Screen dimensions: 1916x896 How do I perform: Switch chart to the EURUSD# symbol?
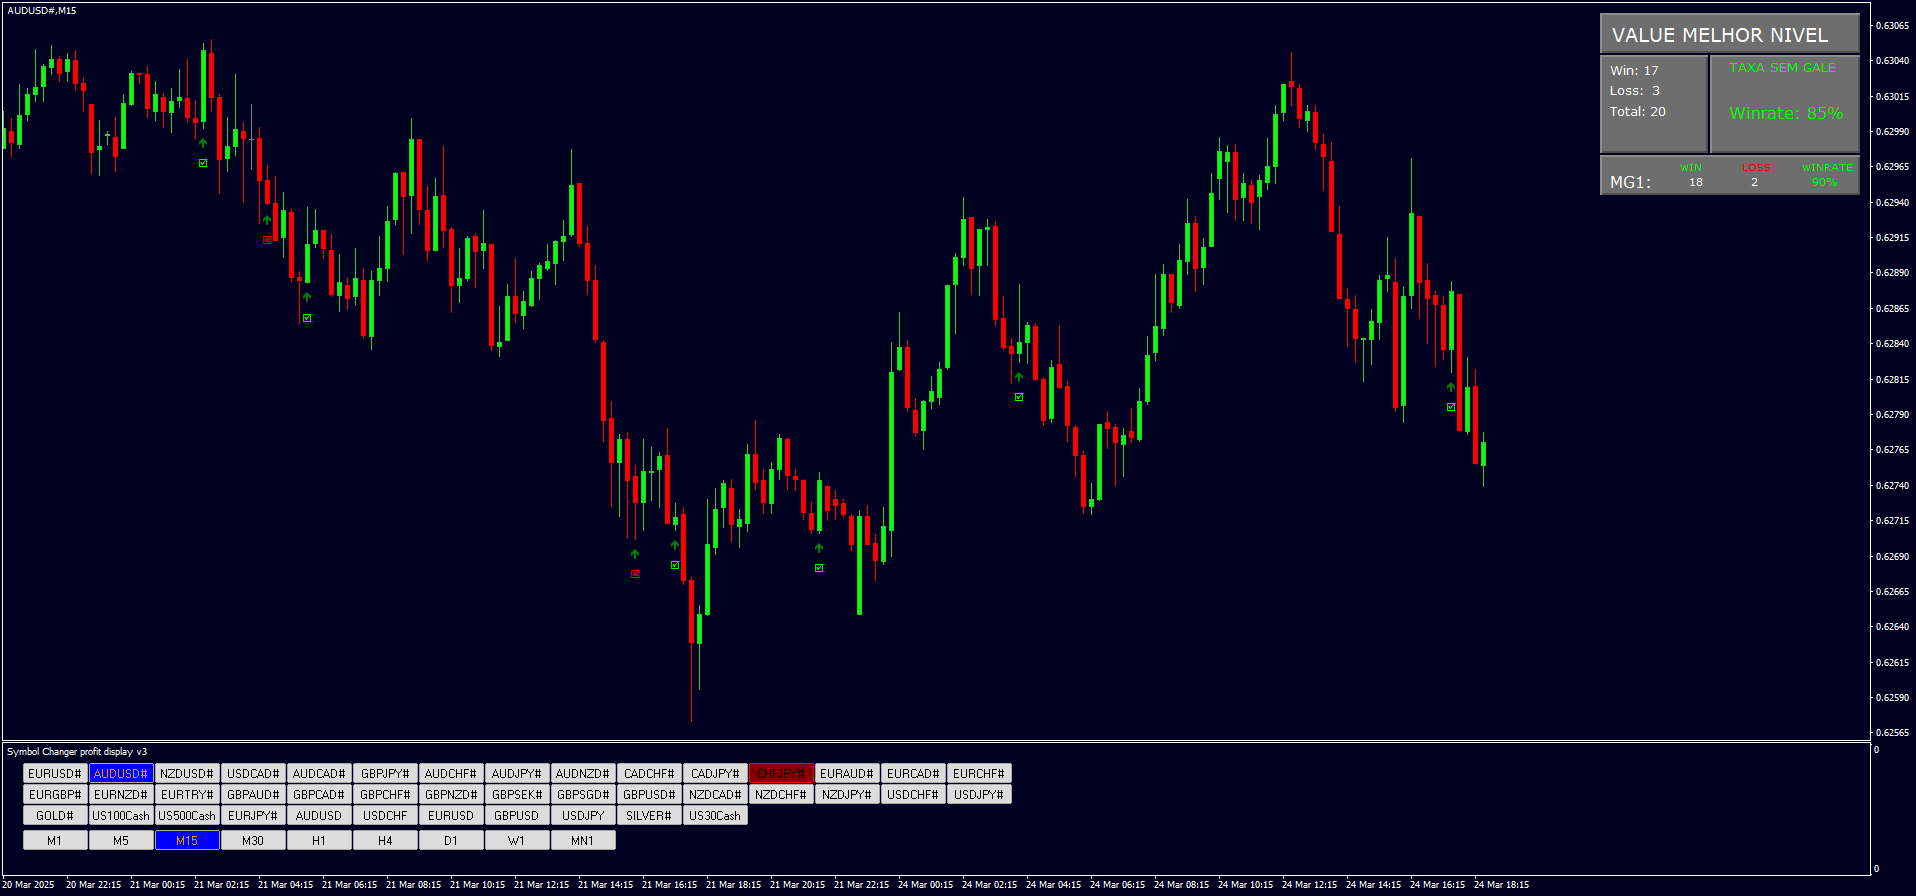pyautogui.click(x=54, y=774)
